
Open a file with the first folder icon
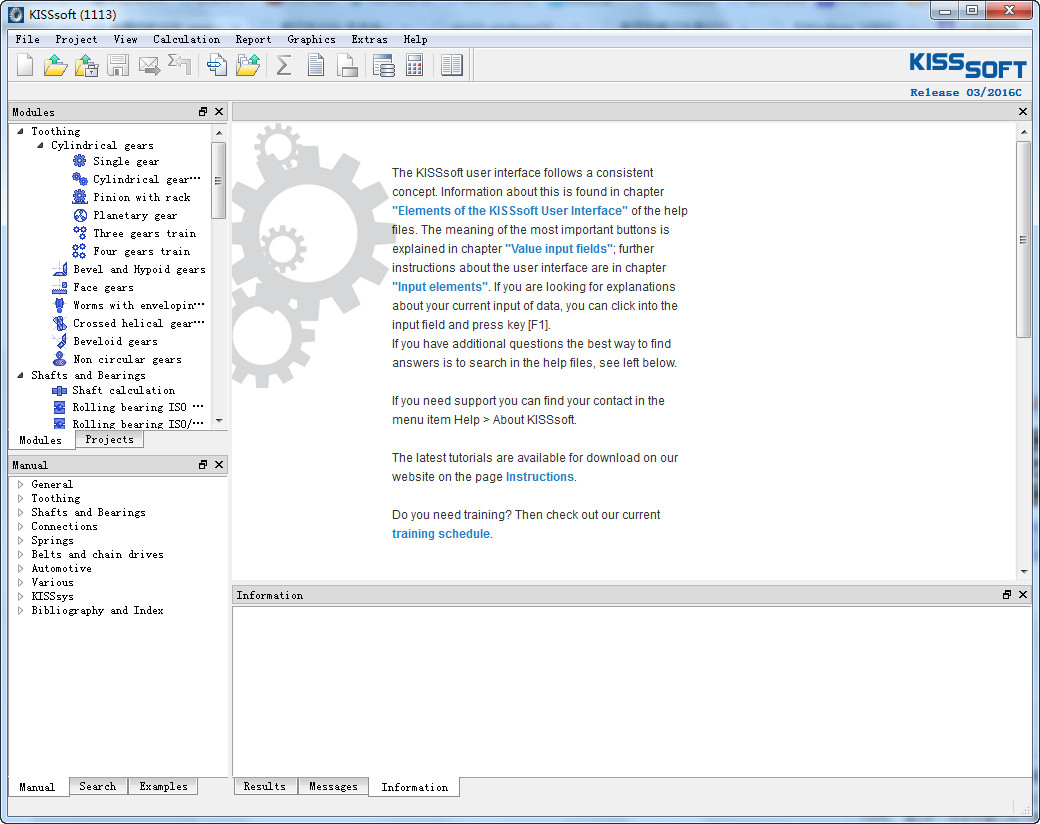point(56,65)
